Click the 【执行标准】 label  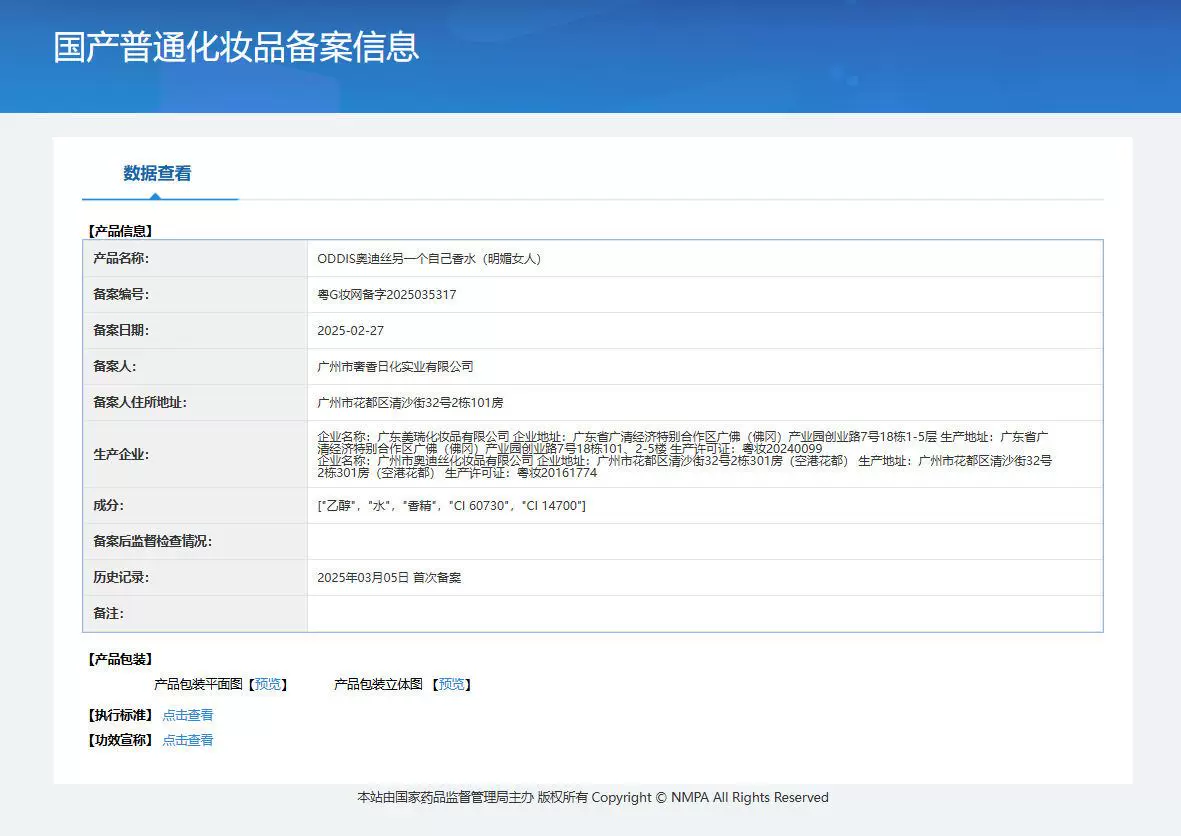(x=121, y=715)
